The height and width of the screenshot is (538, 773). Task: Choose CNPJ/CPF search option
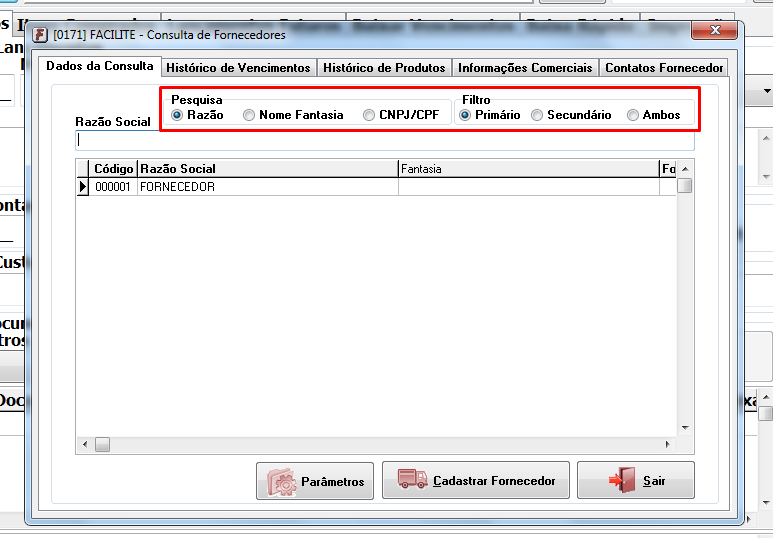pos(369,115)
